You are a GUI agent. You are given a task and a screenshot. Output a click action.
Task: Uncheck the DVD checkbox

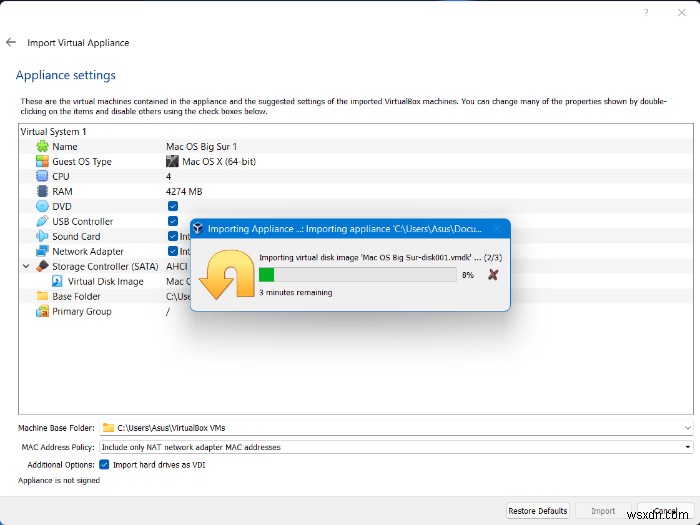click(173, 206)
